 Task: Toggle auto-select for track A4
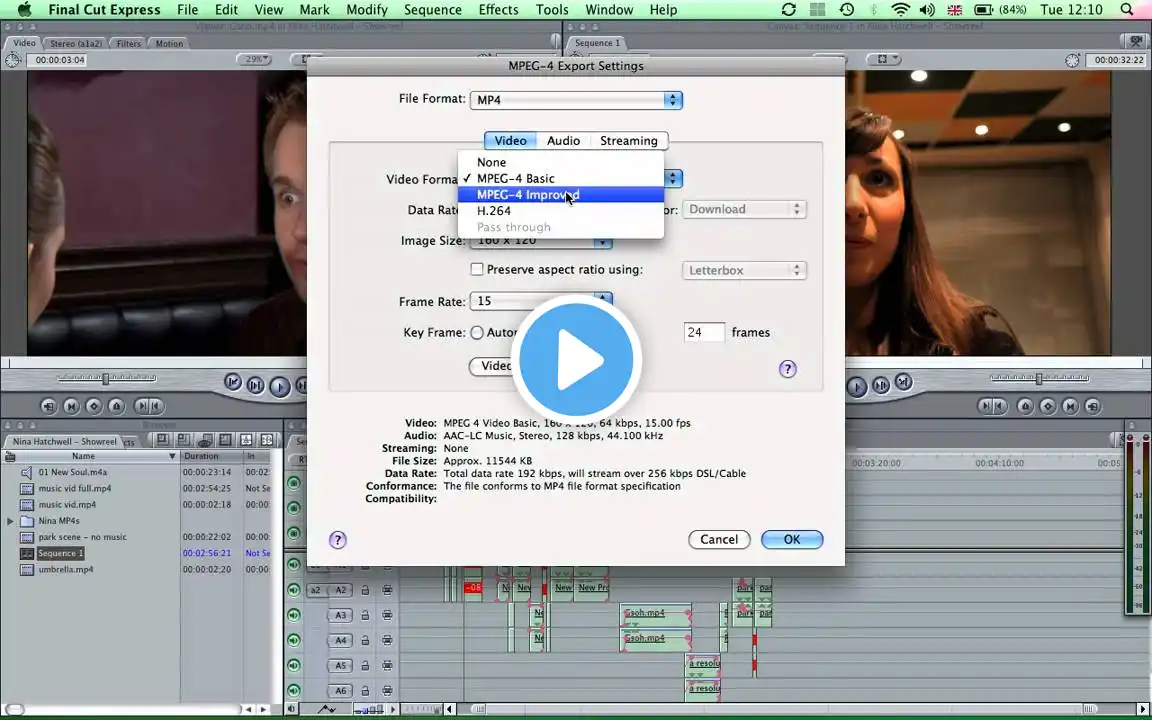[x=387, y=641]
